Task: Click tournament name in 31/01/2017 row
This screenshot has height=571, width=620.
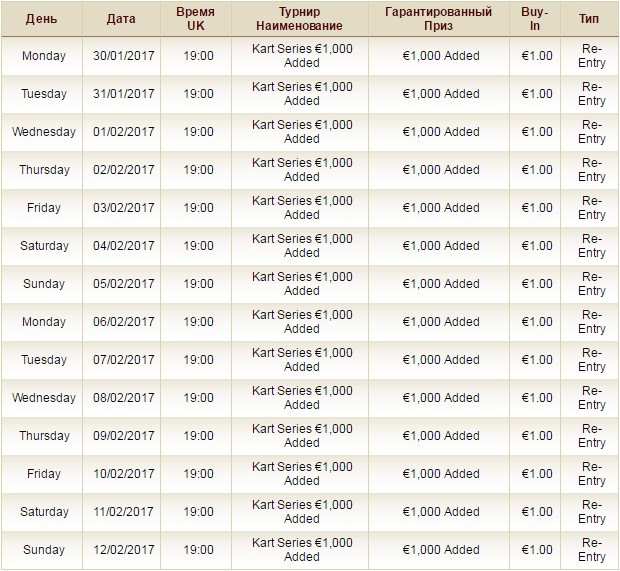Action: pos(302,94)
